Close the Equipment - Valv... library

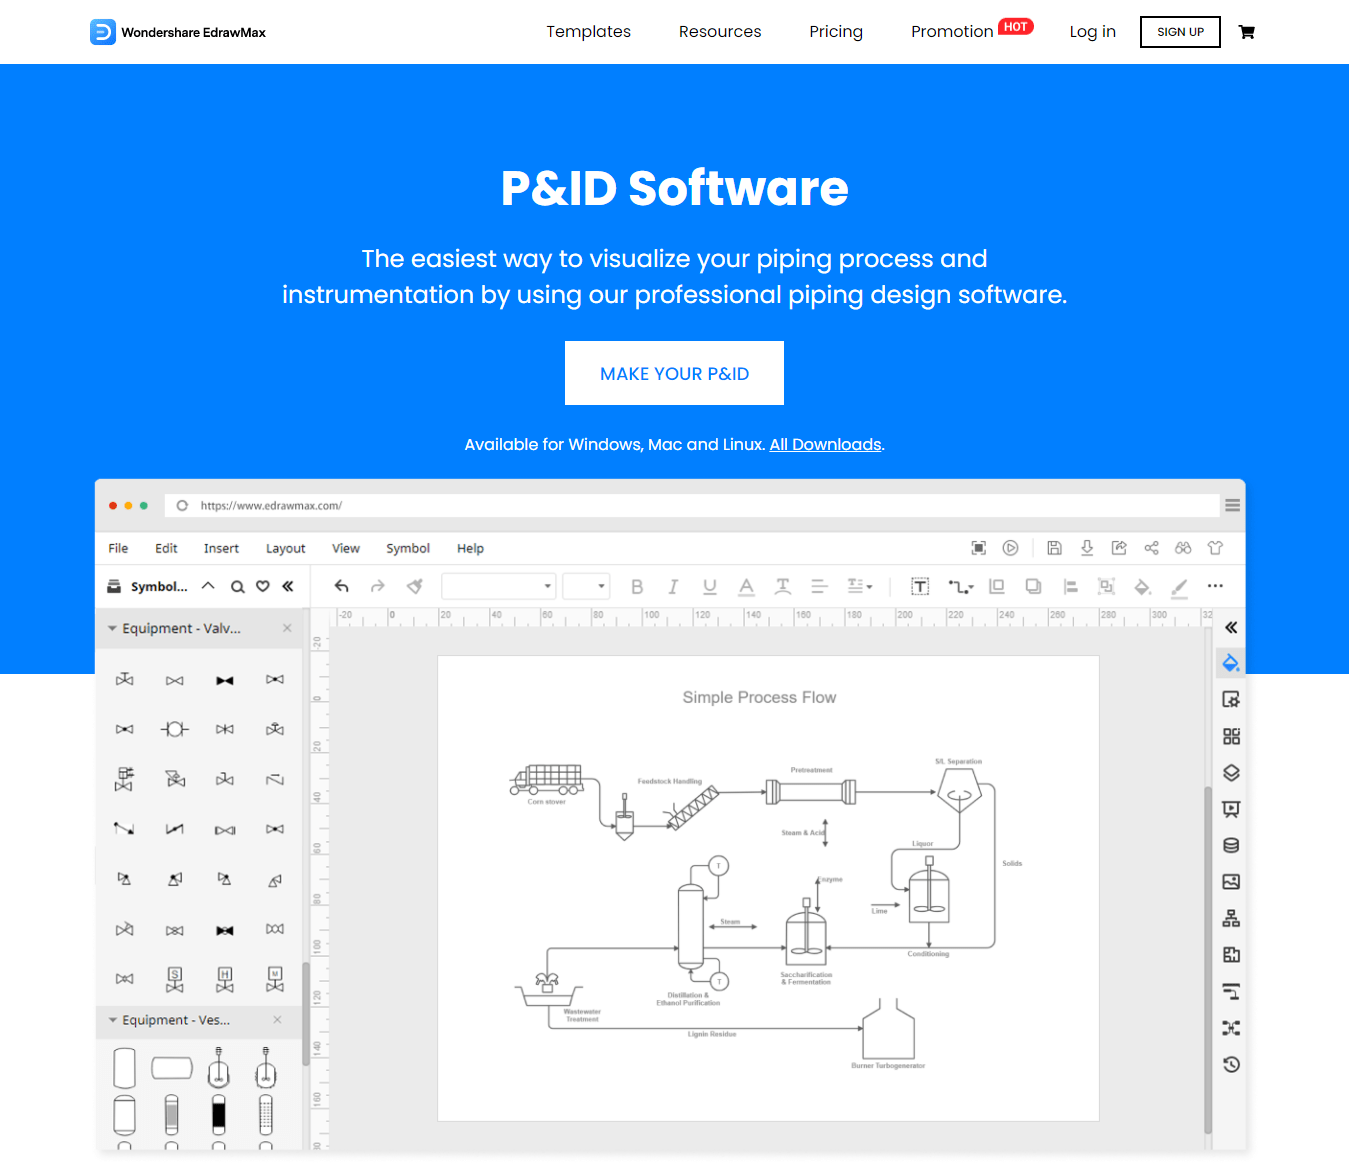(x=287, y=628)
